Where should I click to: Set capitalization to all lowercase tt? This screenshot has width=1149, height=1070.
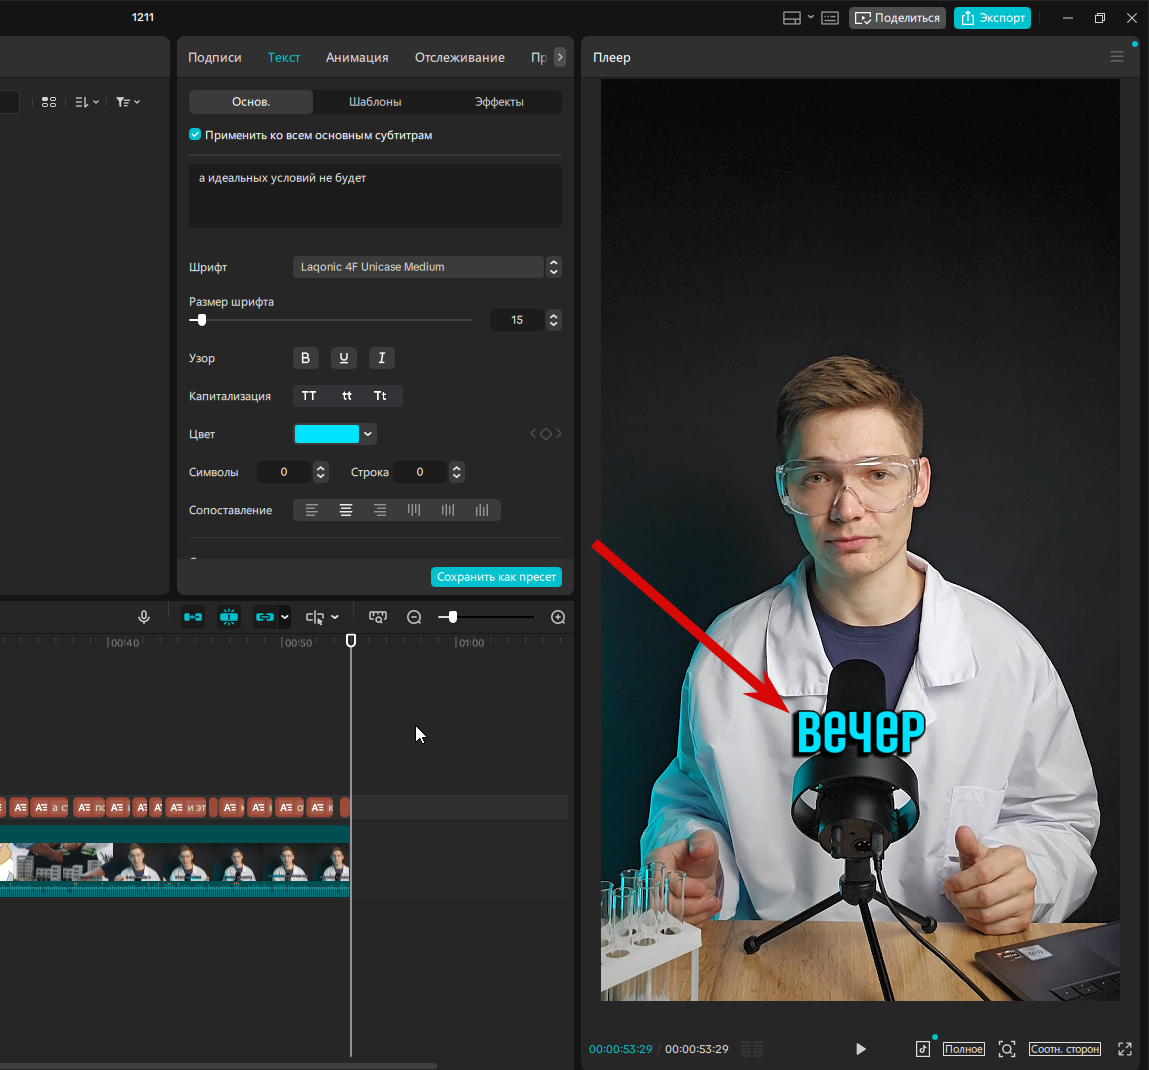tap(347, 396)
